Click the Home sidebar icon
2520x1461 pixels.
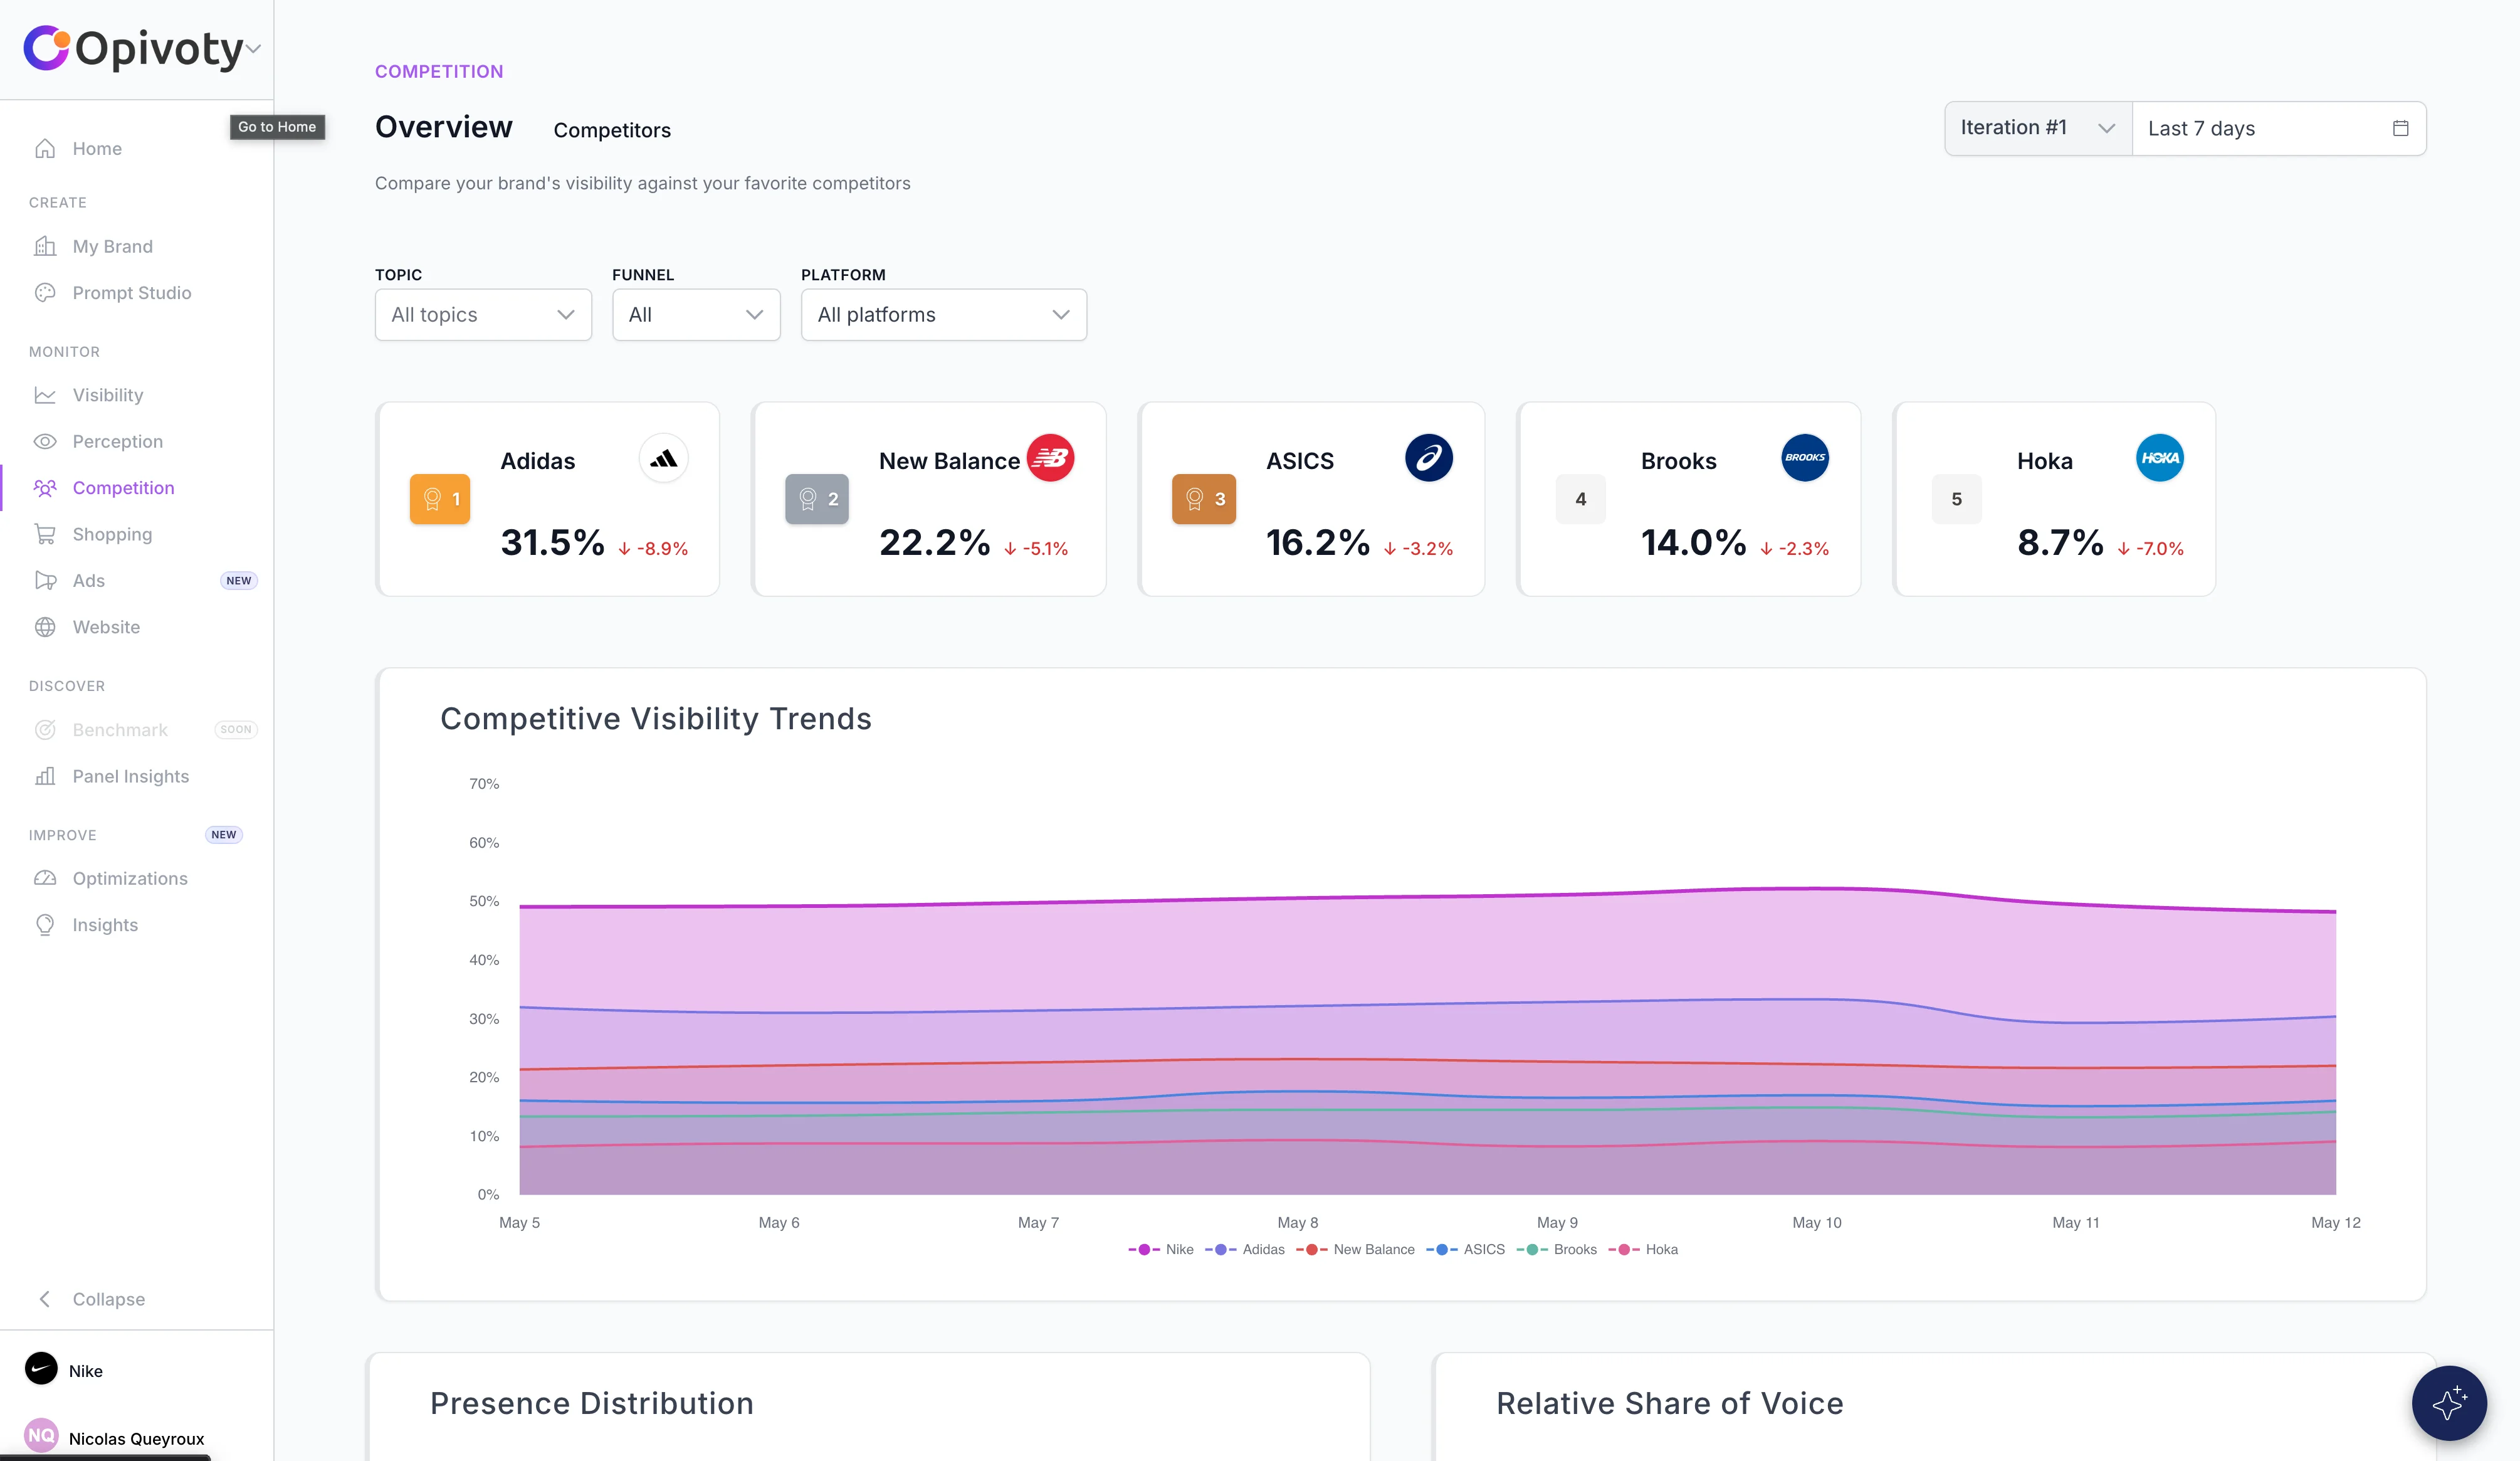(45, 148)
